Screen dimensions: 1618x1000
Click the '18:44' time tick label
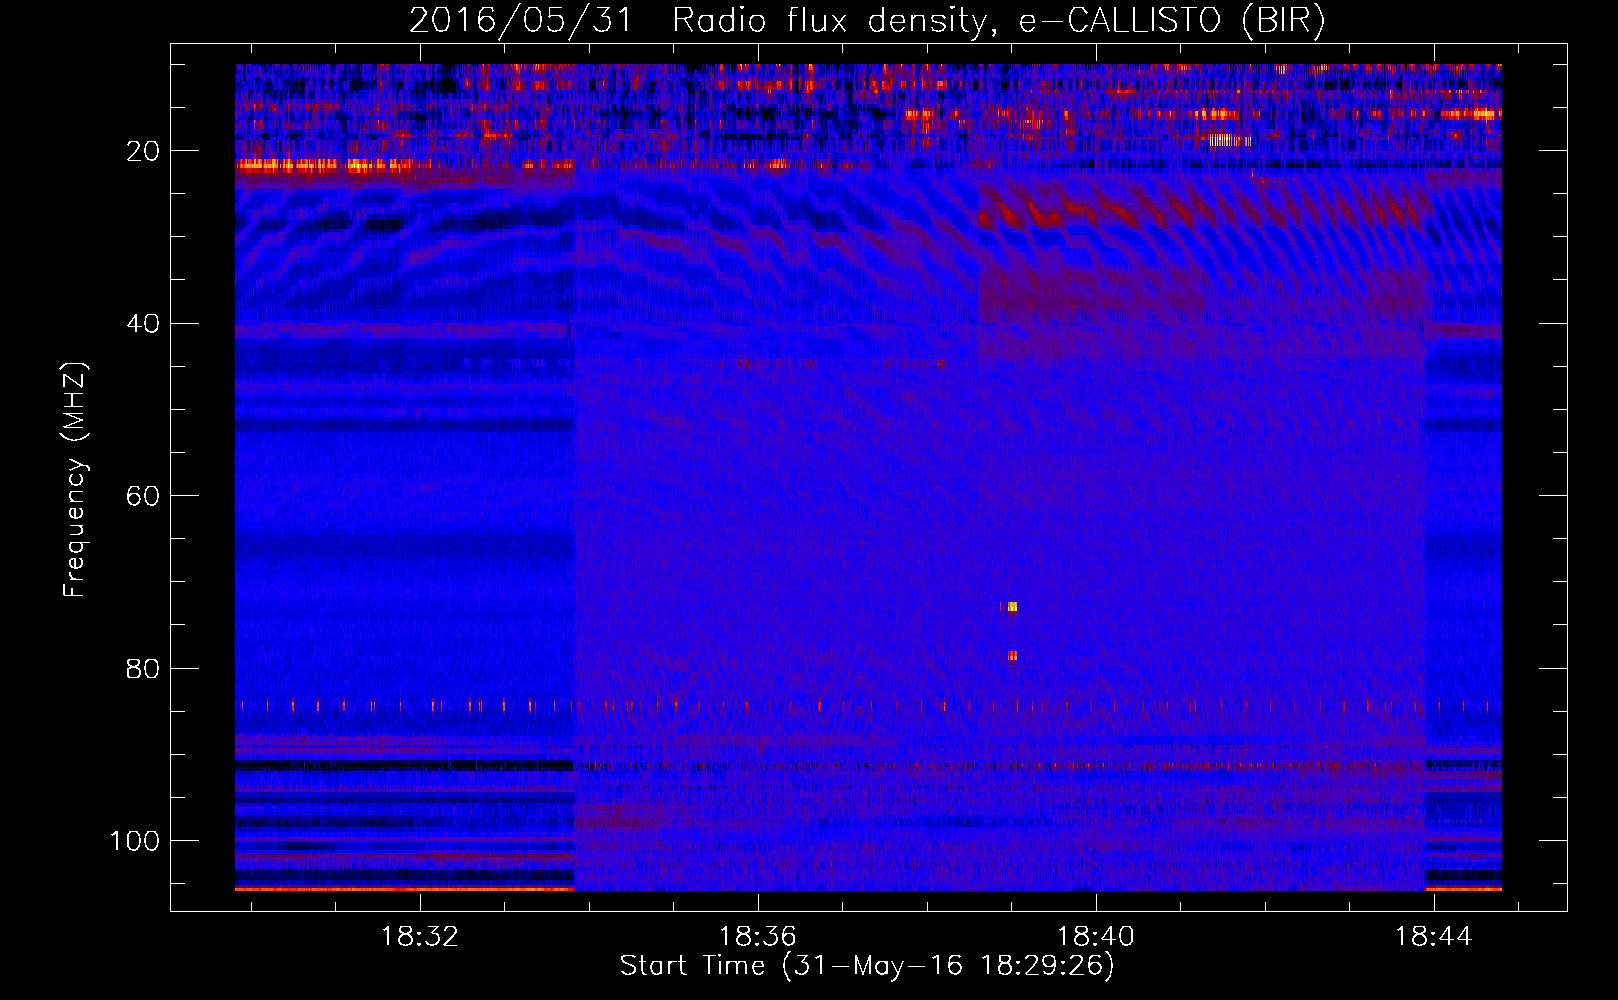coord(1434,937)
